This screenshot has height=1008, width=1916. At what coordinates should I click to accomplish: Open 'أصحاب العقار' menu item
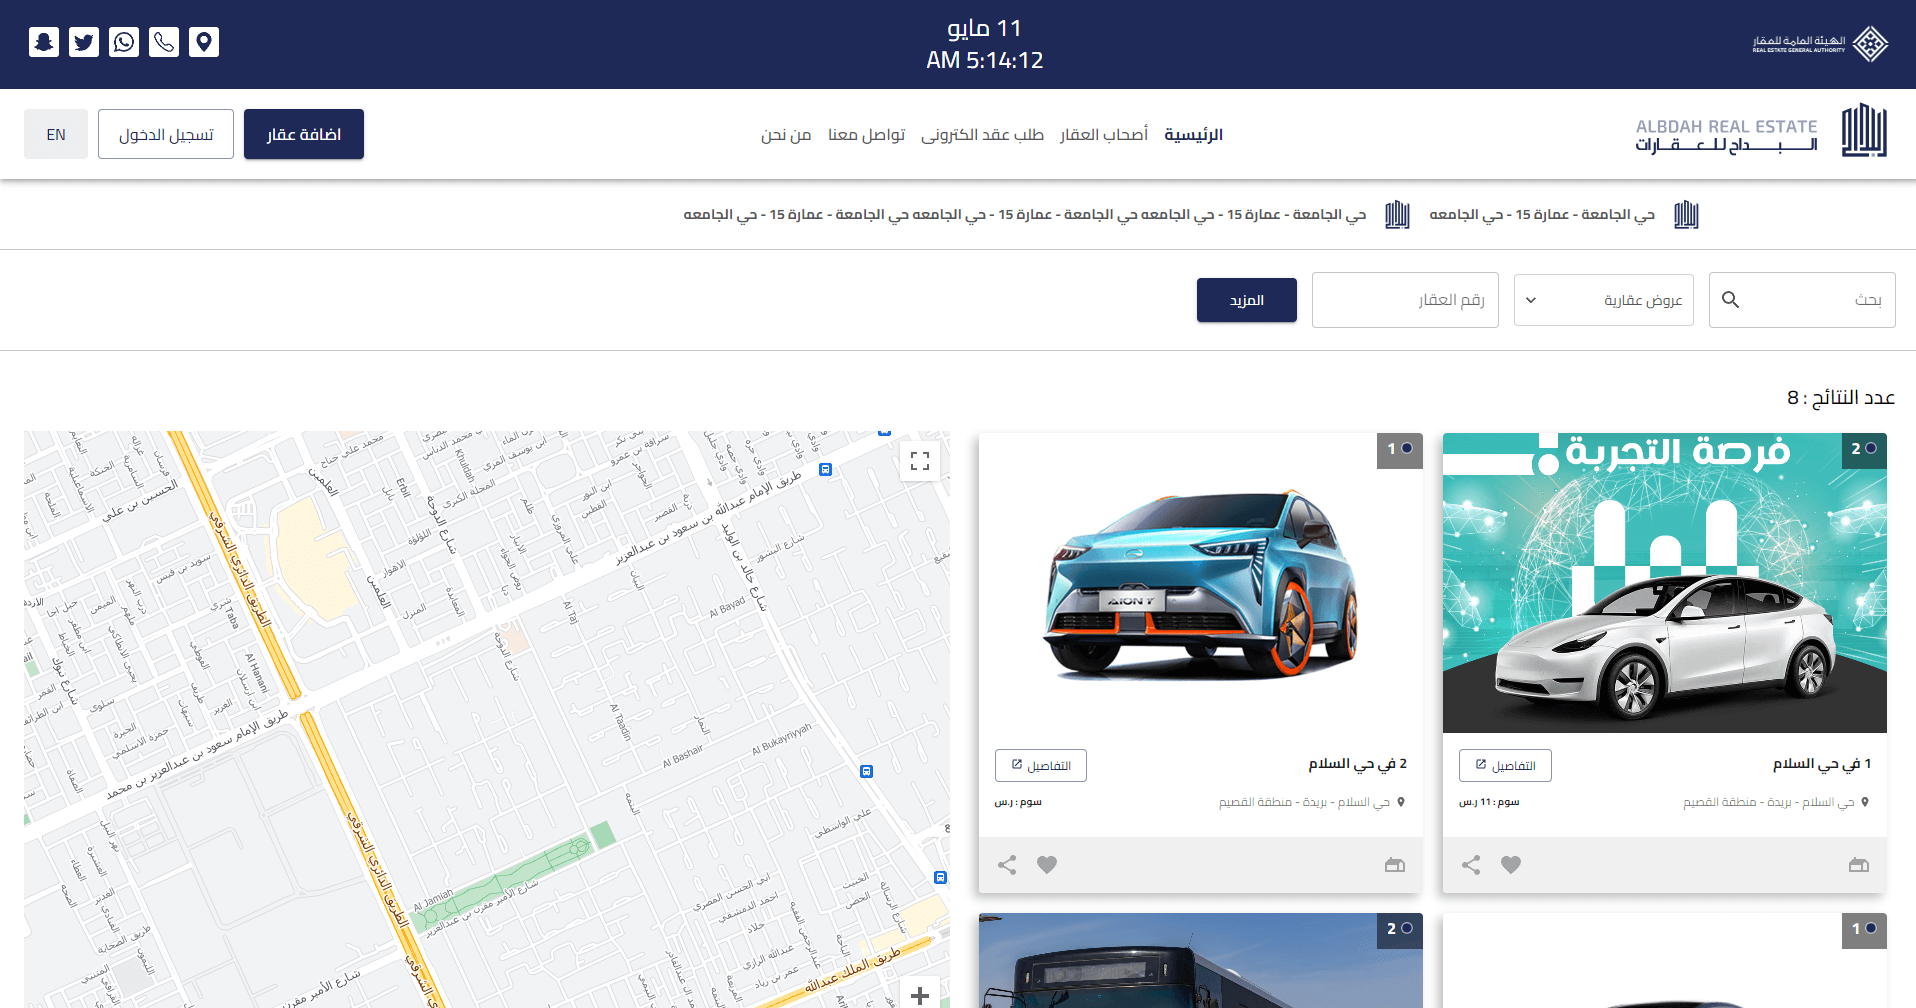click(1103, 134)
